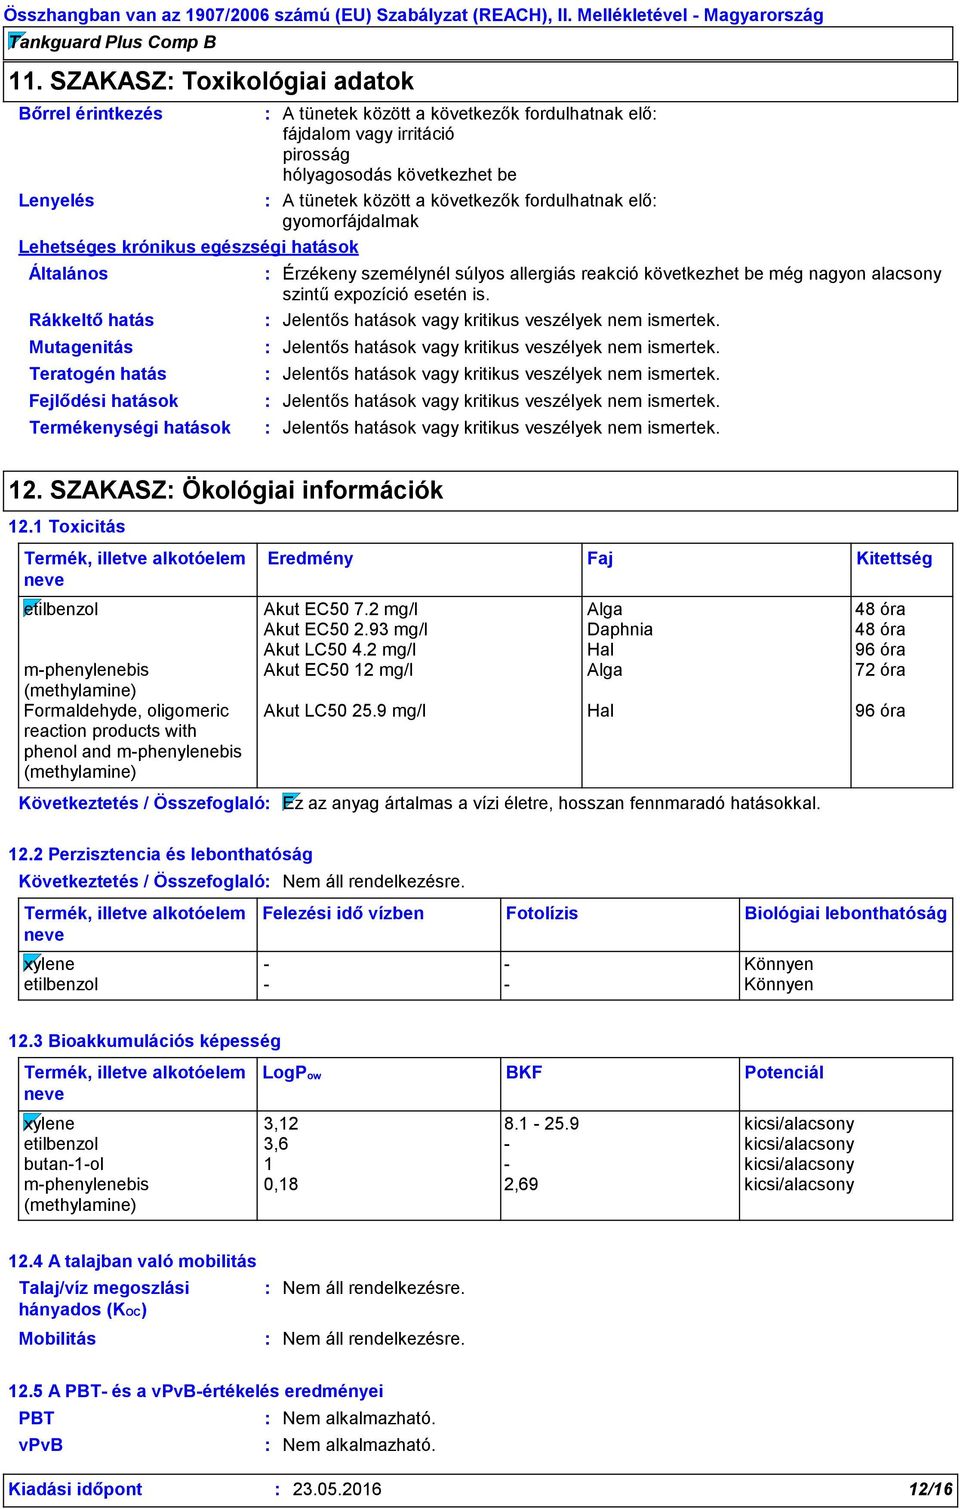Click the "Talaj/víz megoszlási hányados (Koc)" label
This screenshot has width=960, height=1509.
[104, 1299]
